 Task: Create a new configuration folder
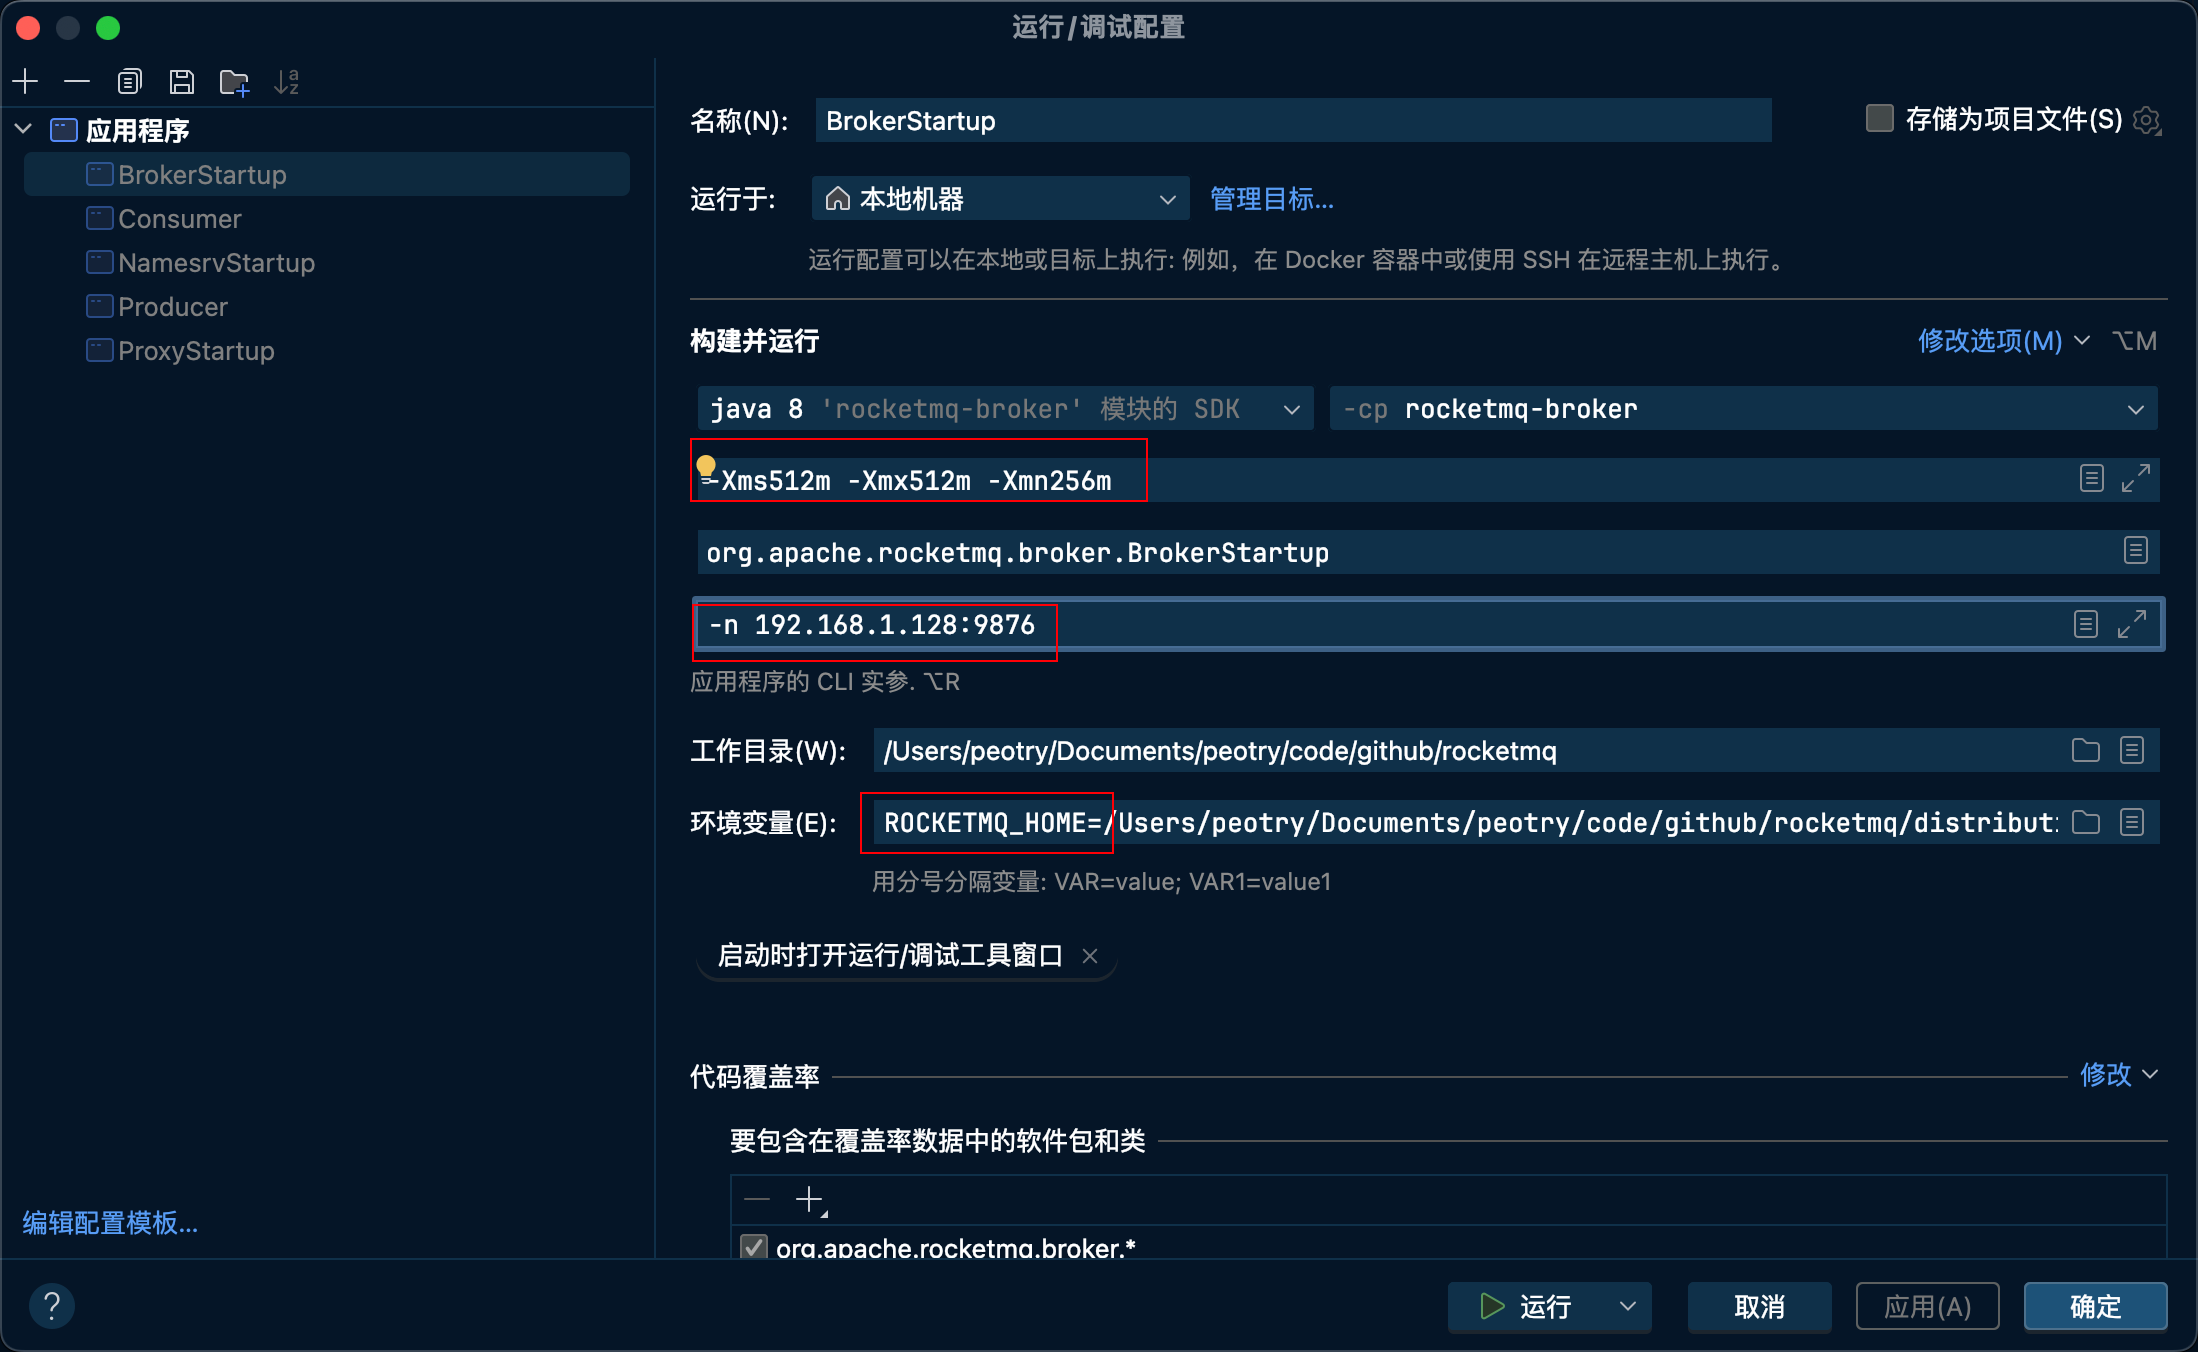coord(234,82)
